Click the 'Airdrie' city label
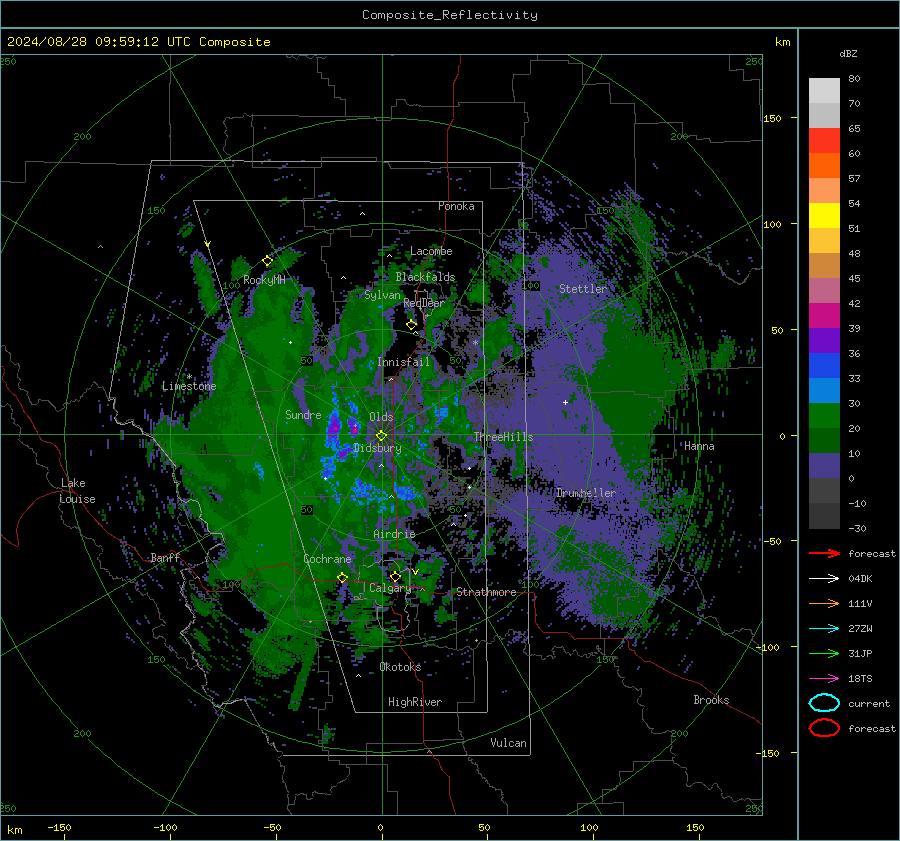This screenshot has height=841, width=900. (x=394, y=534)
